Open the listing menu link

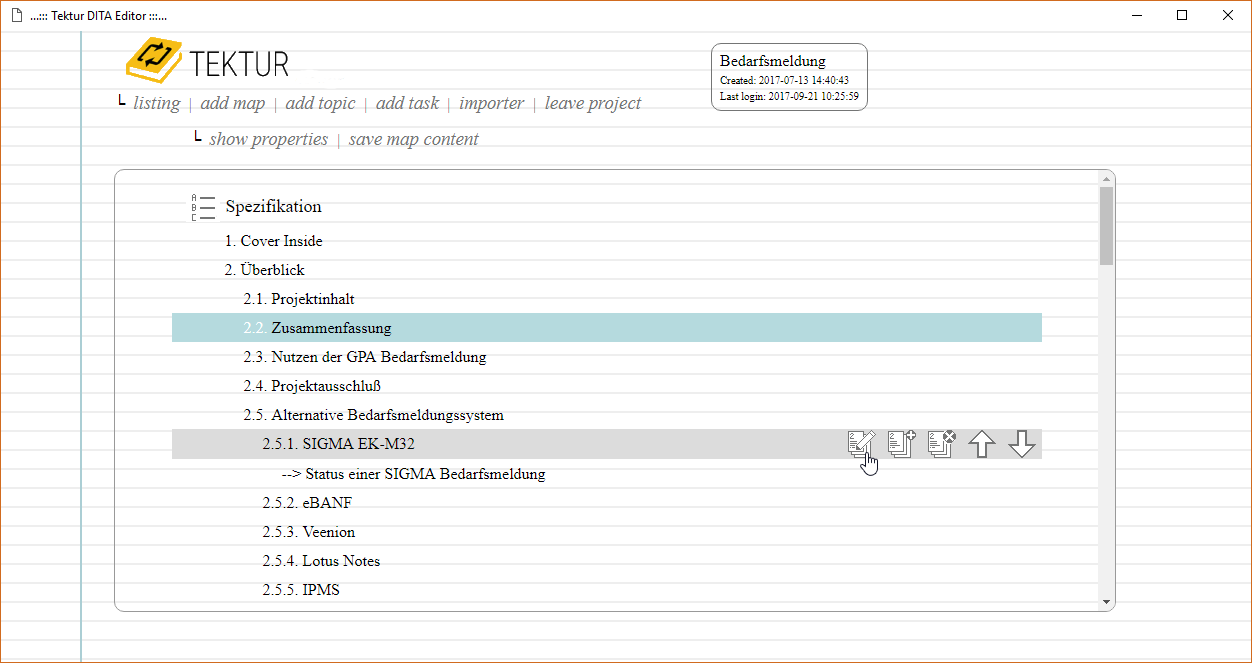[x=156, y=103]
